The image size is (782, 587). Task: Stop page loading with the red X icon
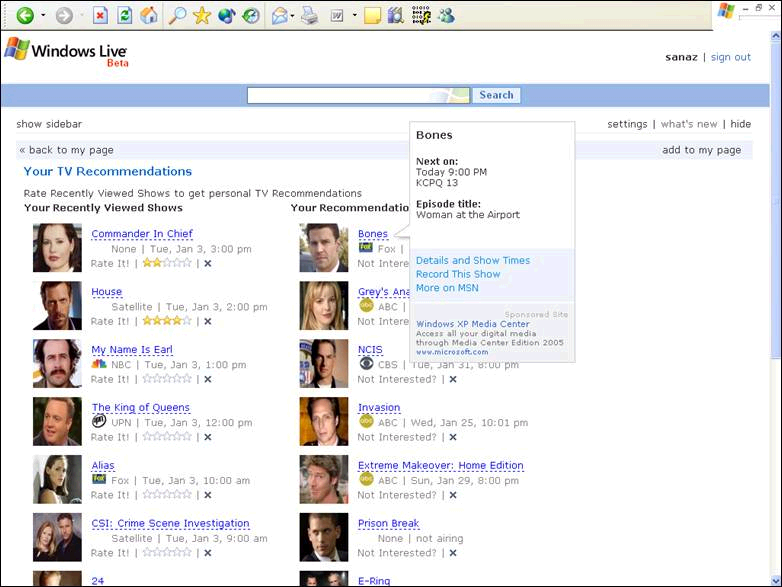[x=100, y=15]
